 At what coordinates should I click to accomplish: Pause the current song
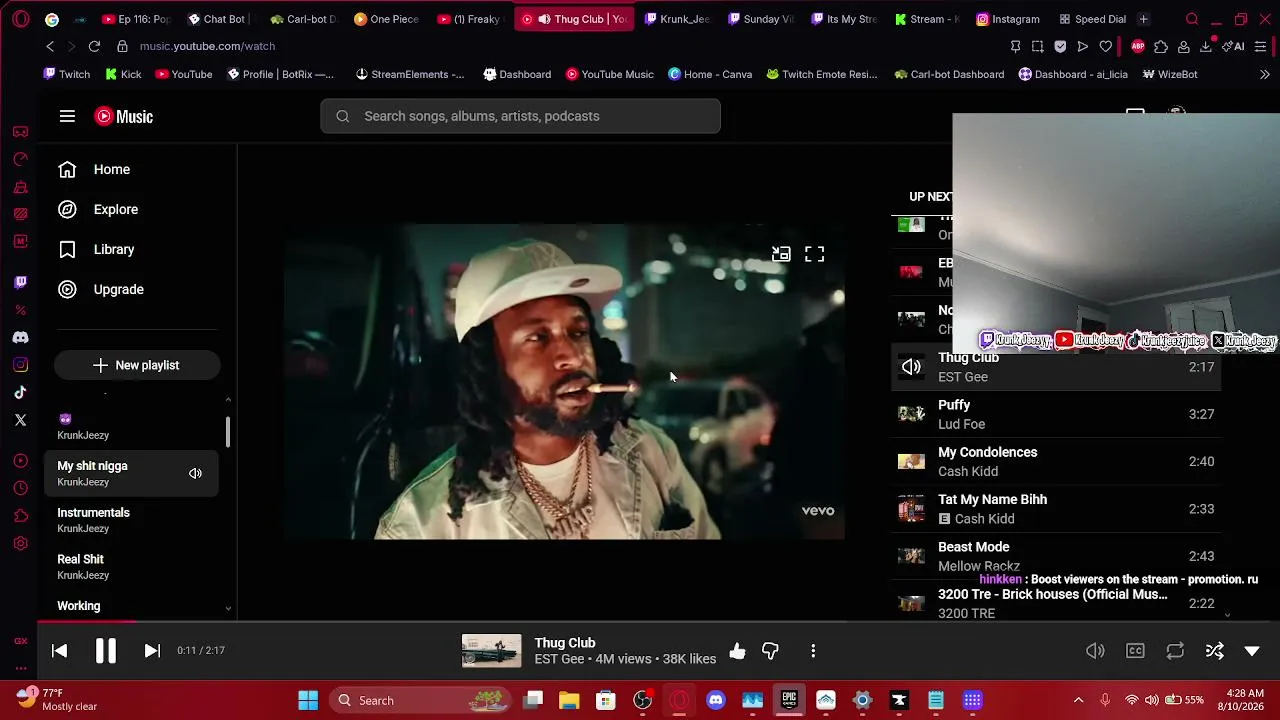click(105, 650)
